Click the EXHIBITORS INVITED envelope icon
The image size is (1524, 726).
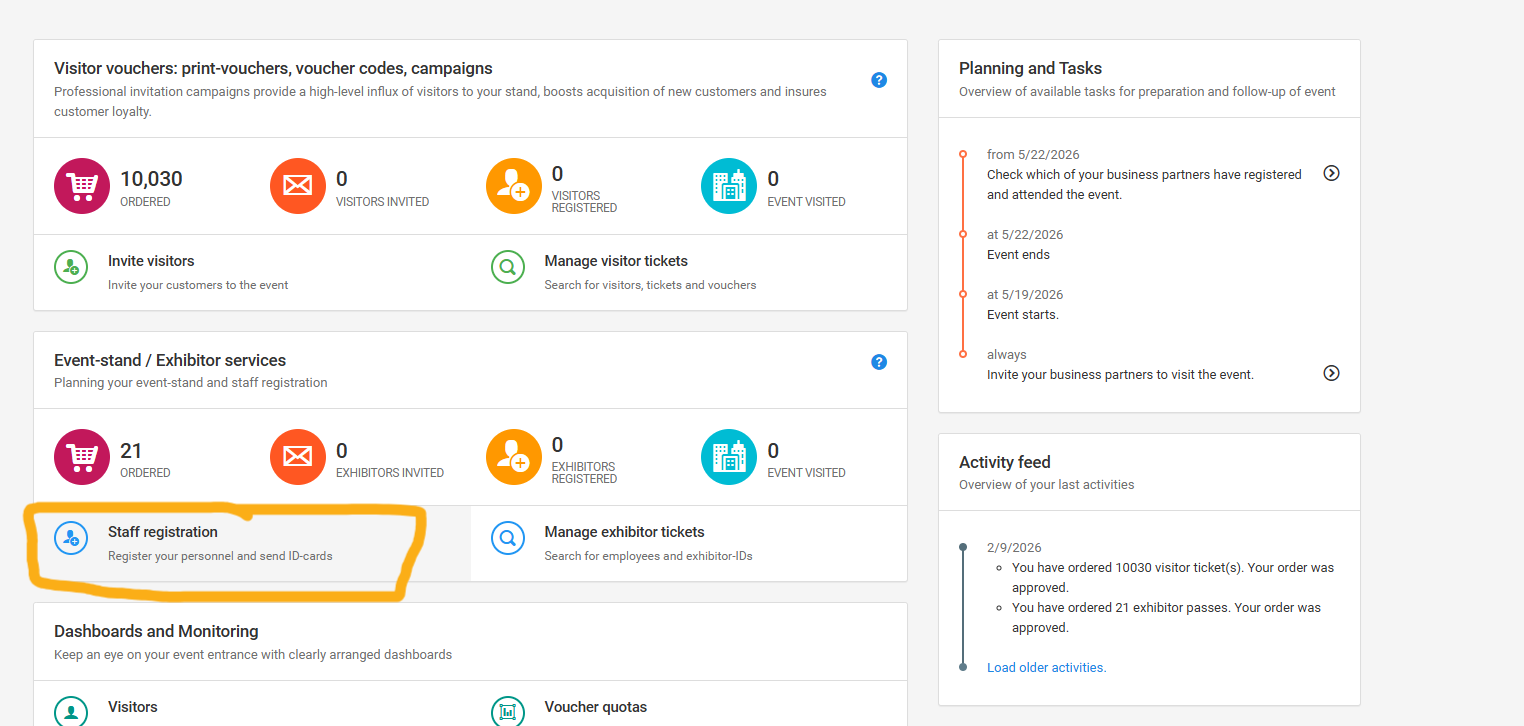click(x=298, y=457)
